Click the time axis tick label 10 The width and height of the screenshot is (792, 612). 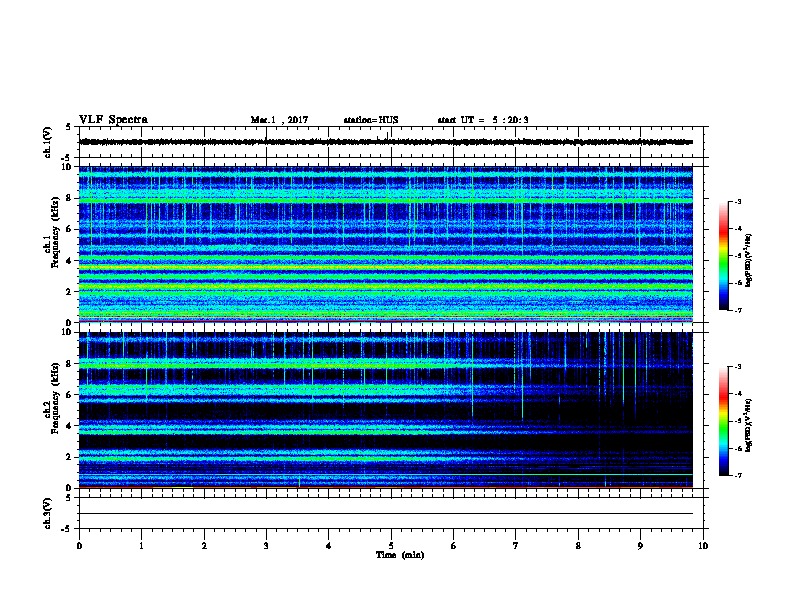(x=703, y=546)
